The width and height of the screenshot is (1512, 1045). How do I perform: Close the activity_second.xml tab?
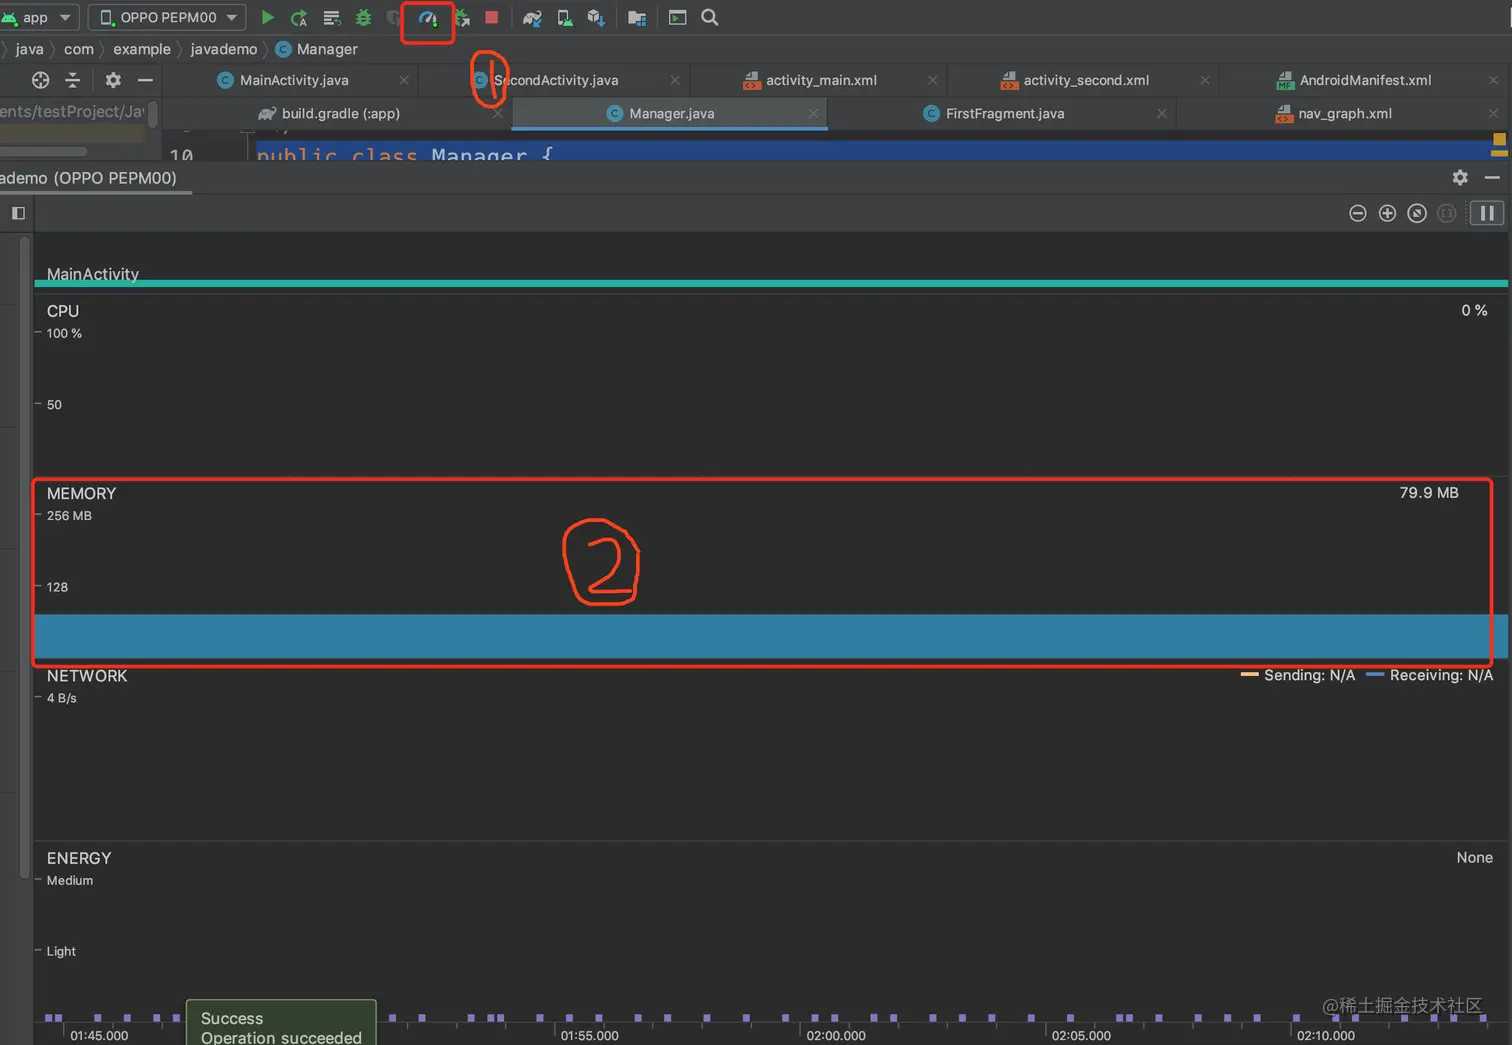coord(1205,80)
